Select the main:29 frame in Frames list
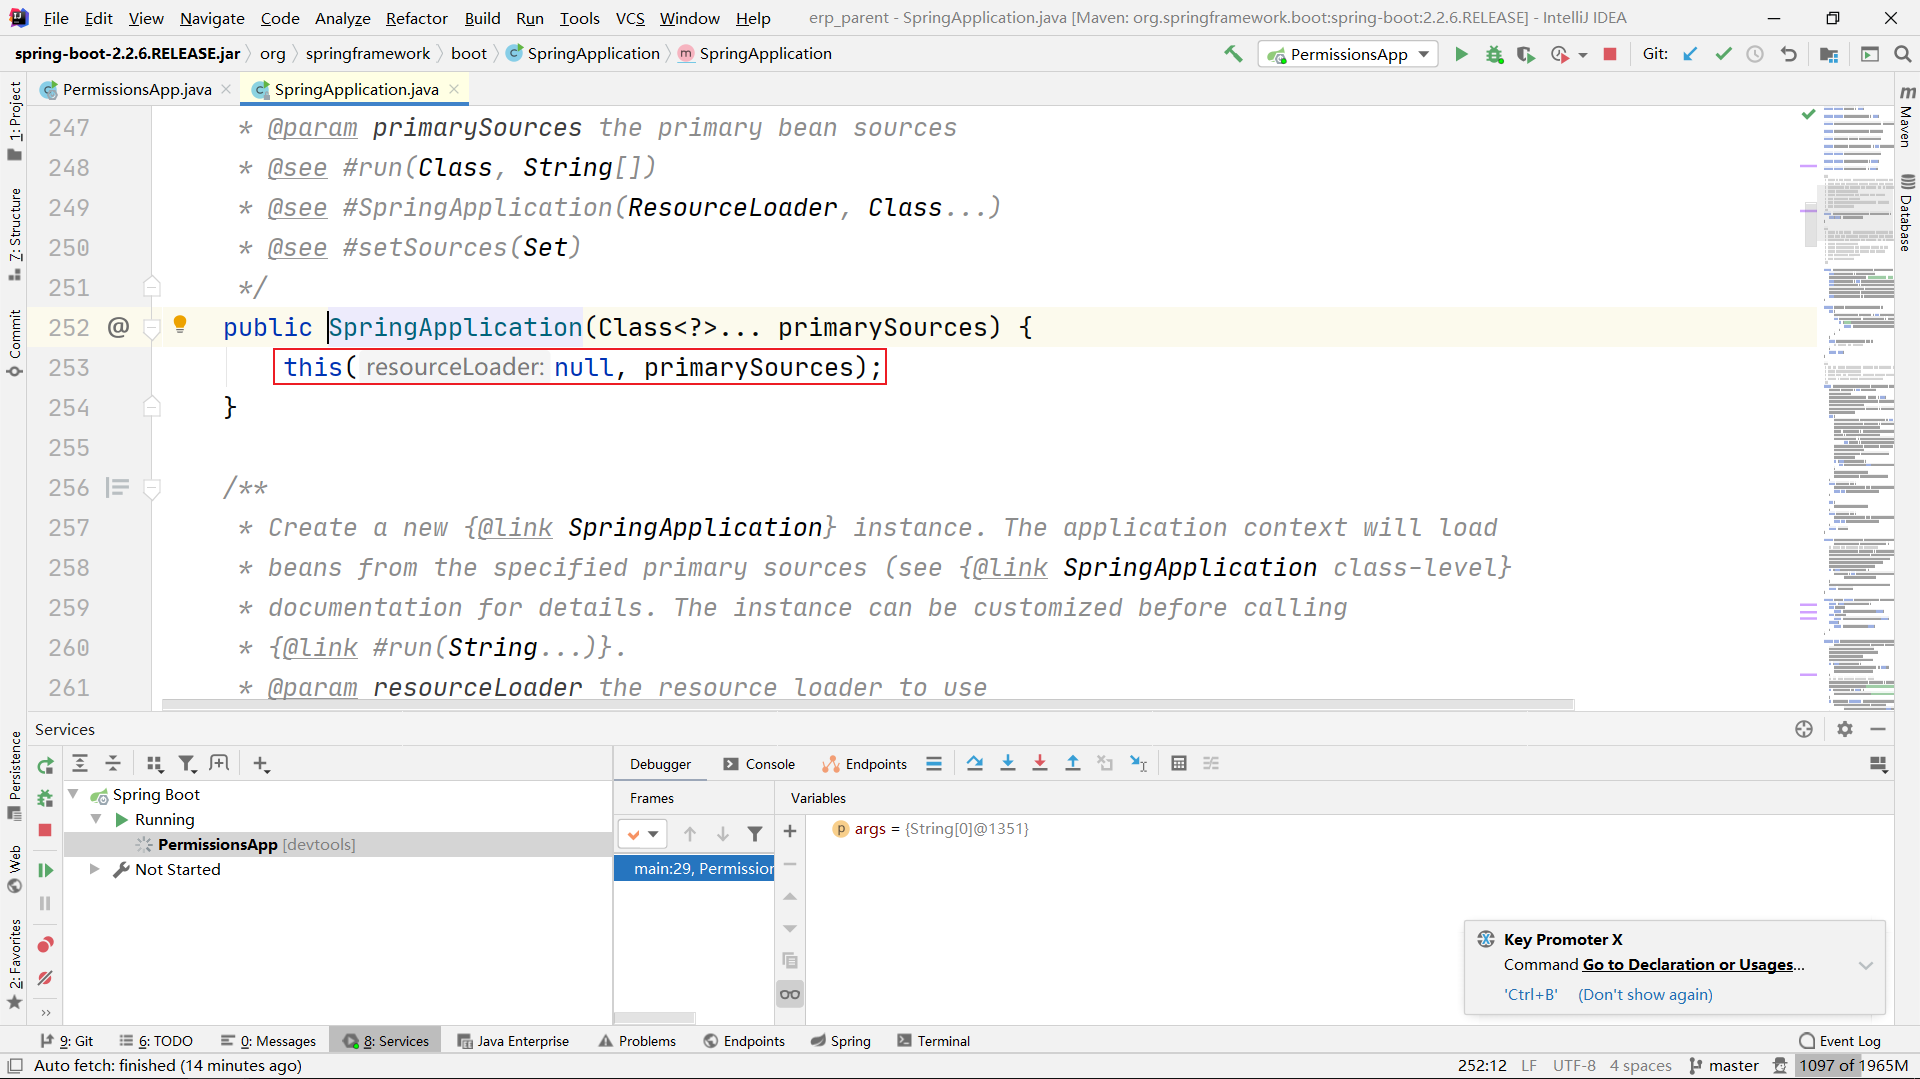Image resolution: width=1920 pixels, height=1079 pixels. [x=694, y=868]
